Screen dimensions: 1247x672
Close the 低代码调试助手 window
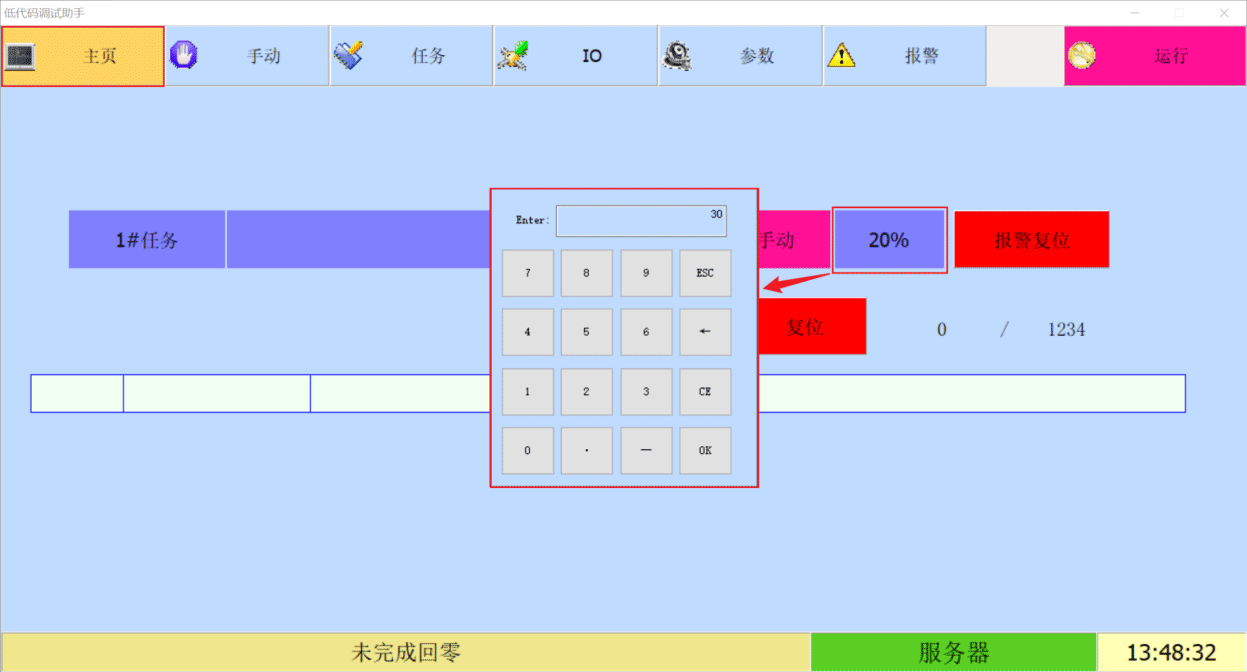tap(1223, 12)
